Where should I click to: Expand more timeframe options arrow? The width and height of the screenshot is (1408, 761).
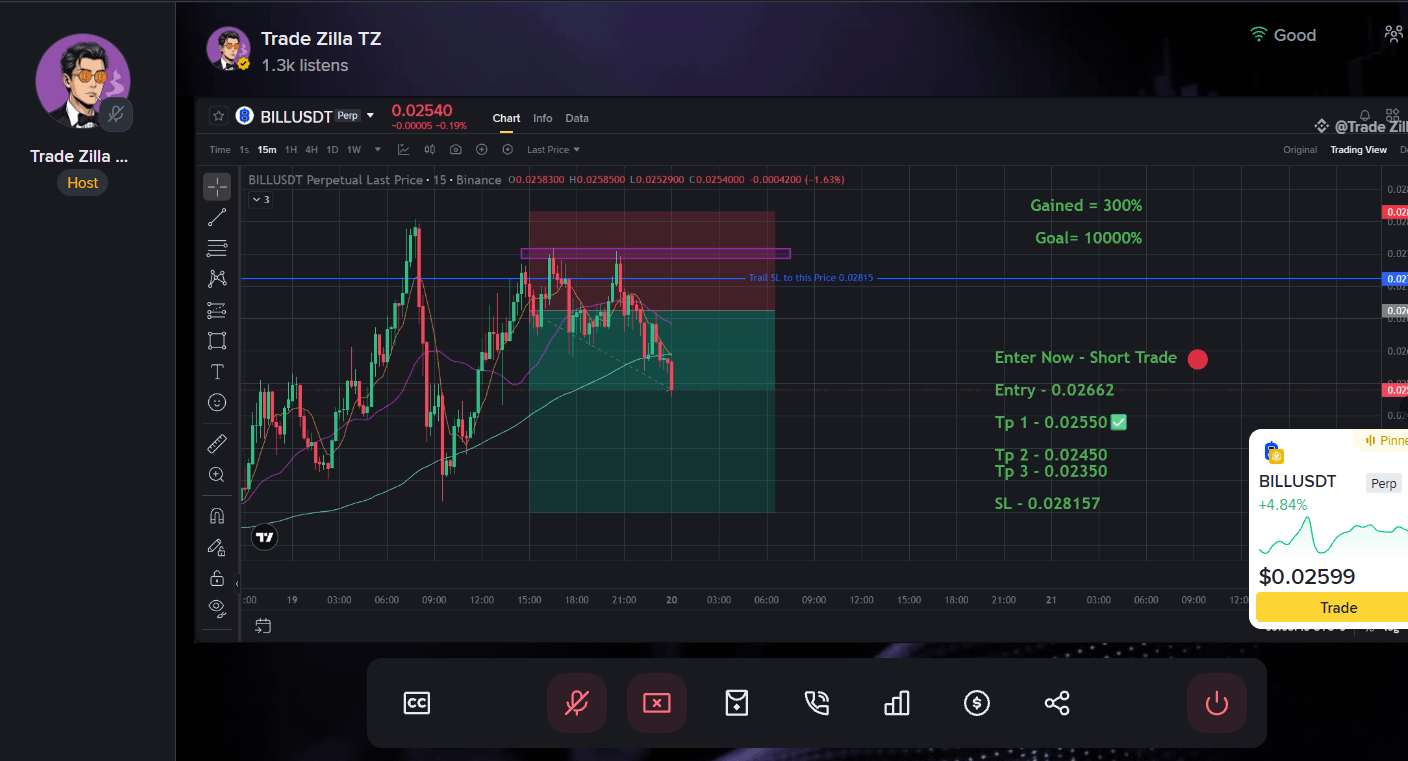click(378, 150)
